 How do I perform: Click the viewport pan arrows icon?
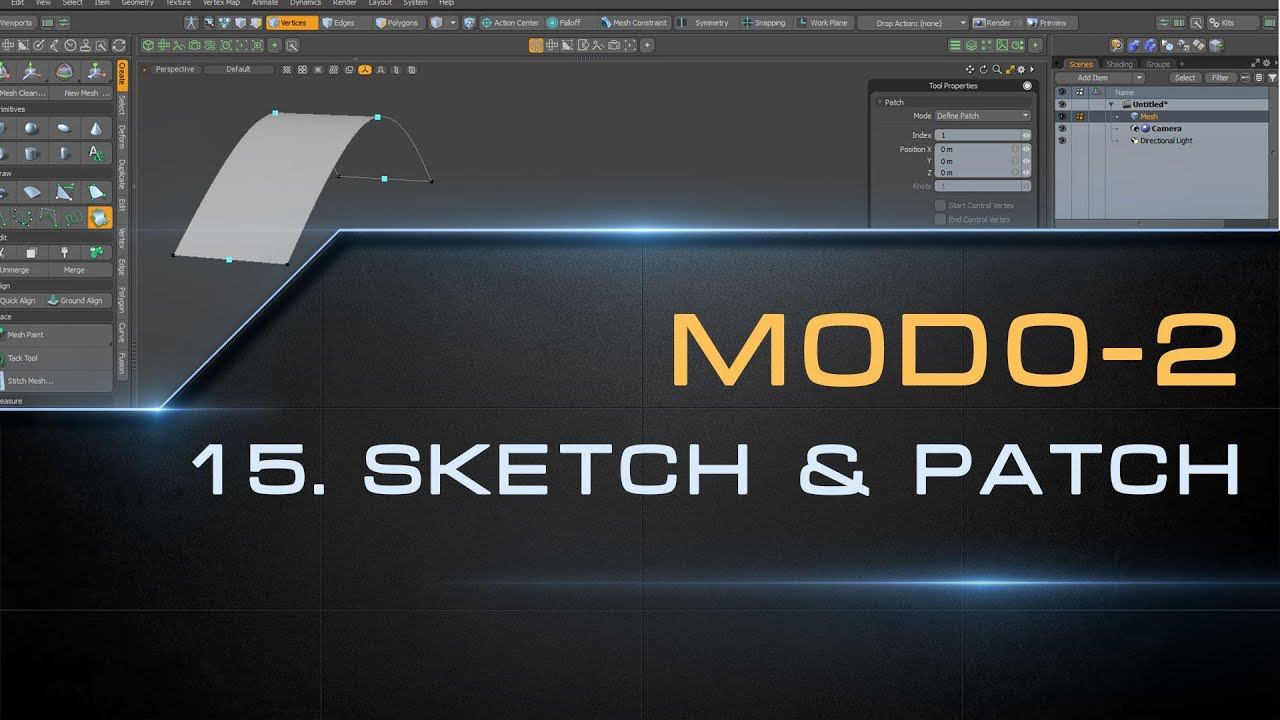(970, 69)
